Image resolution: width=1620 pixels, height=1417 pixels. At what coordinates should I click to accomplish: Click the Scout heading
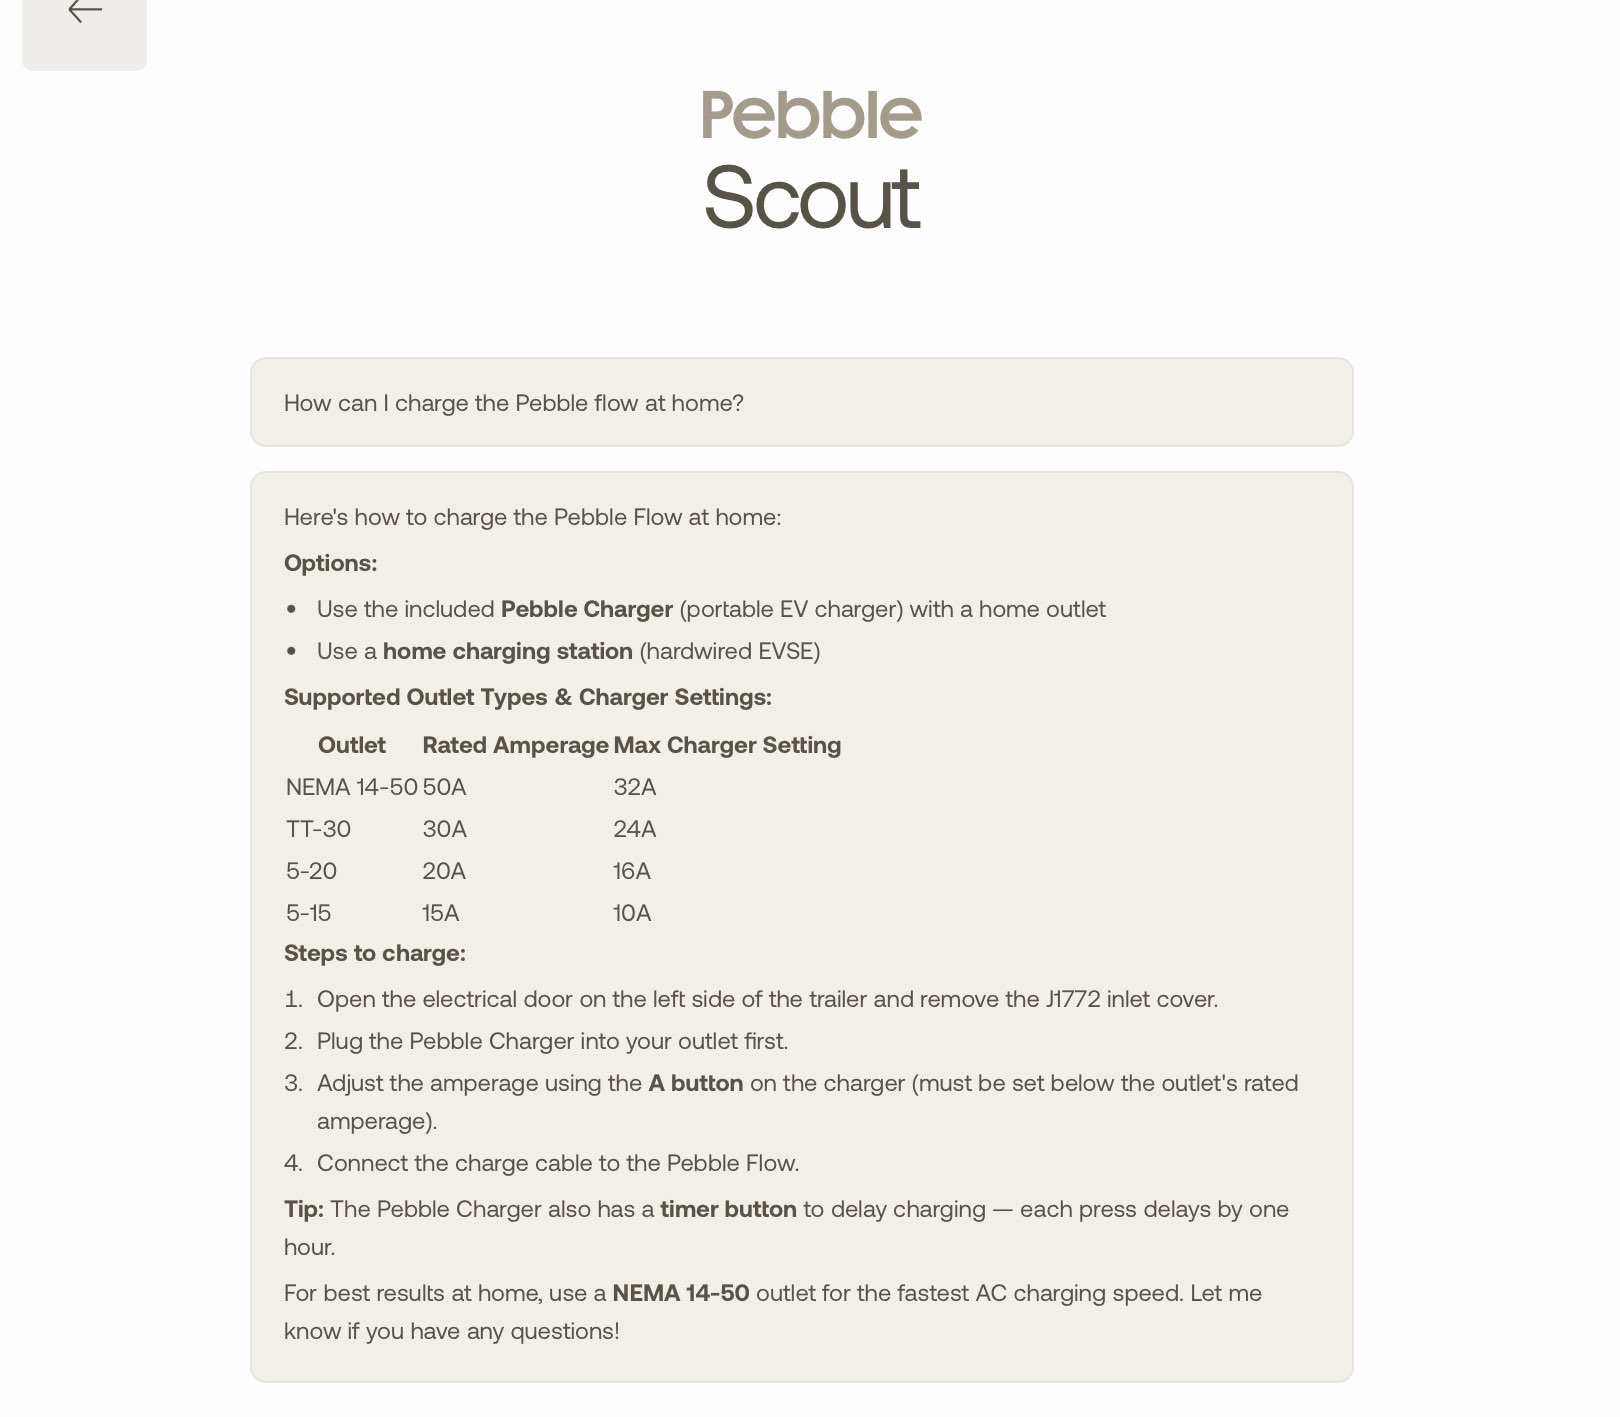(811, 198)
